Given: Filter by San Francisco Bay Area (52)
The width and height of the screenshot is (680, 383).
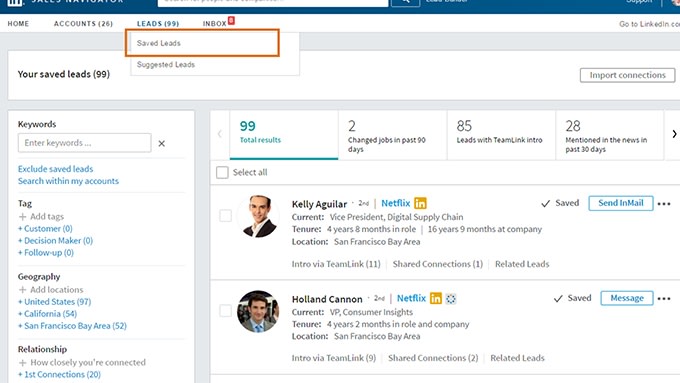Looking at the screenshot, I should (x=72, y=326).
